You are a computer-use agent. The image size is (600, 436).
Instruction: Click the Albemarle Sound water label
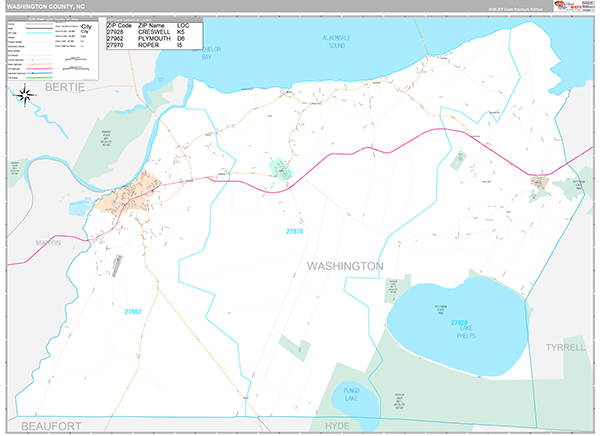click(x=336, y=42)
